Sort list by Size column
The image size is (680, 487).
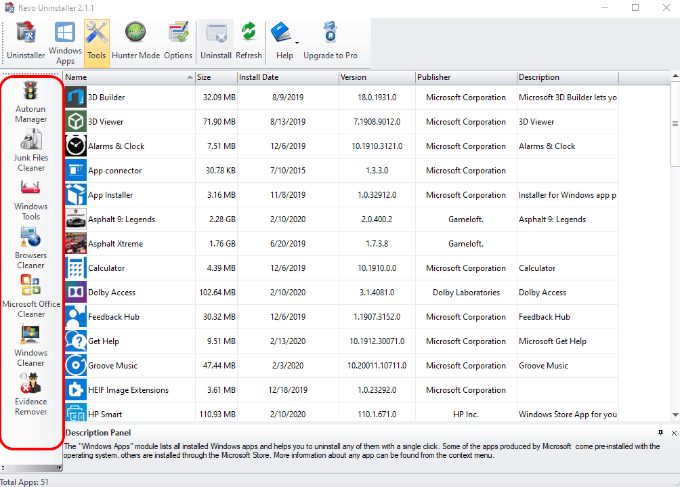pyautogui.click(x=216, y=77)
